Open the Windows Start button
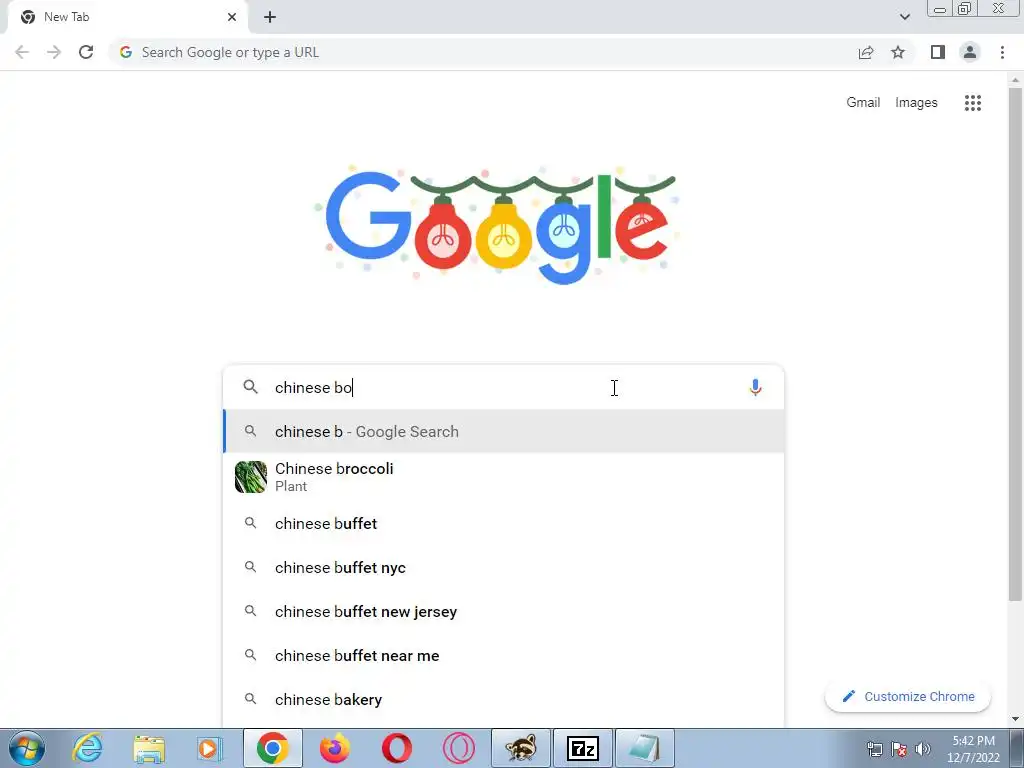 27,748
